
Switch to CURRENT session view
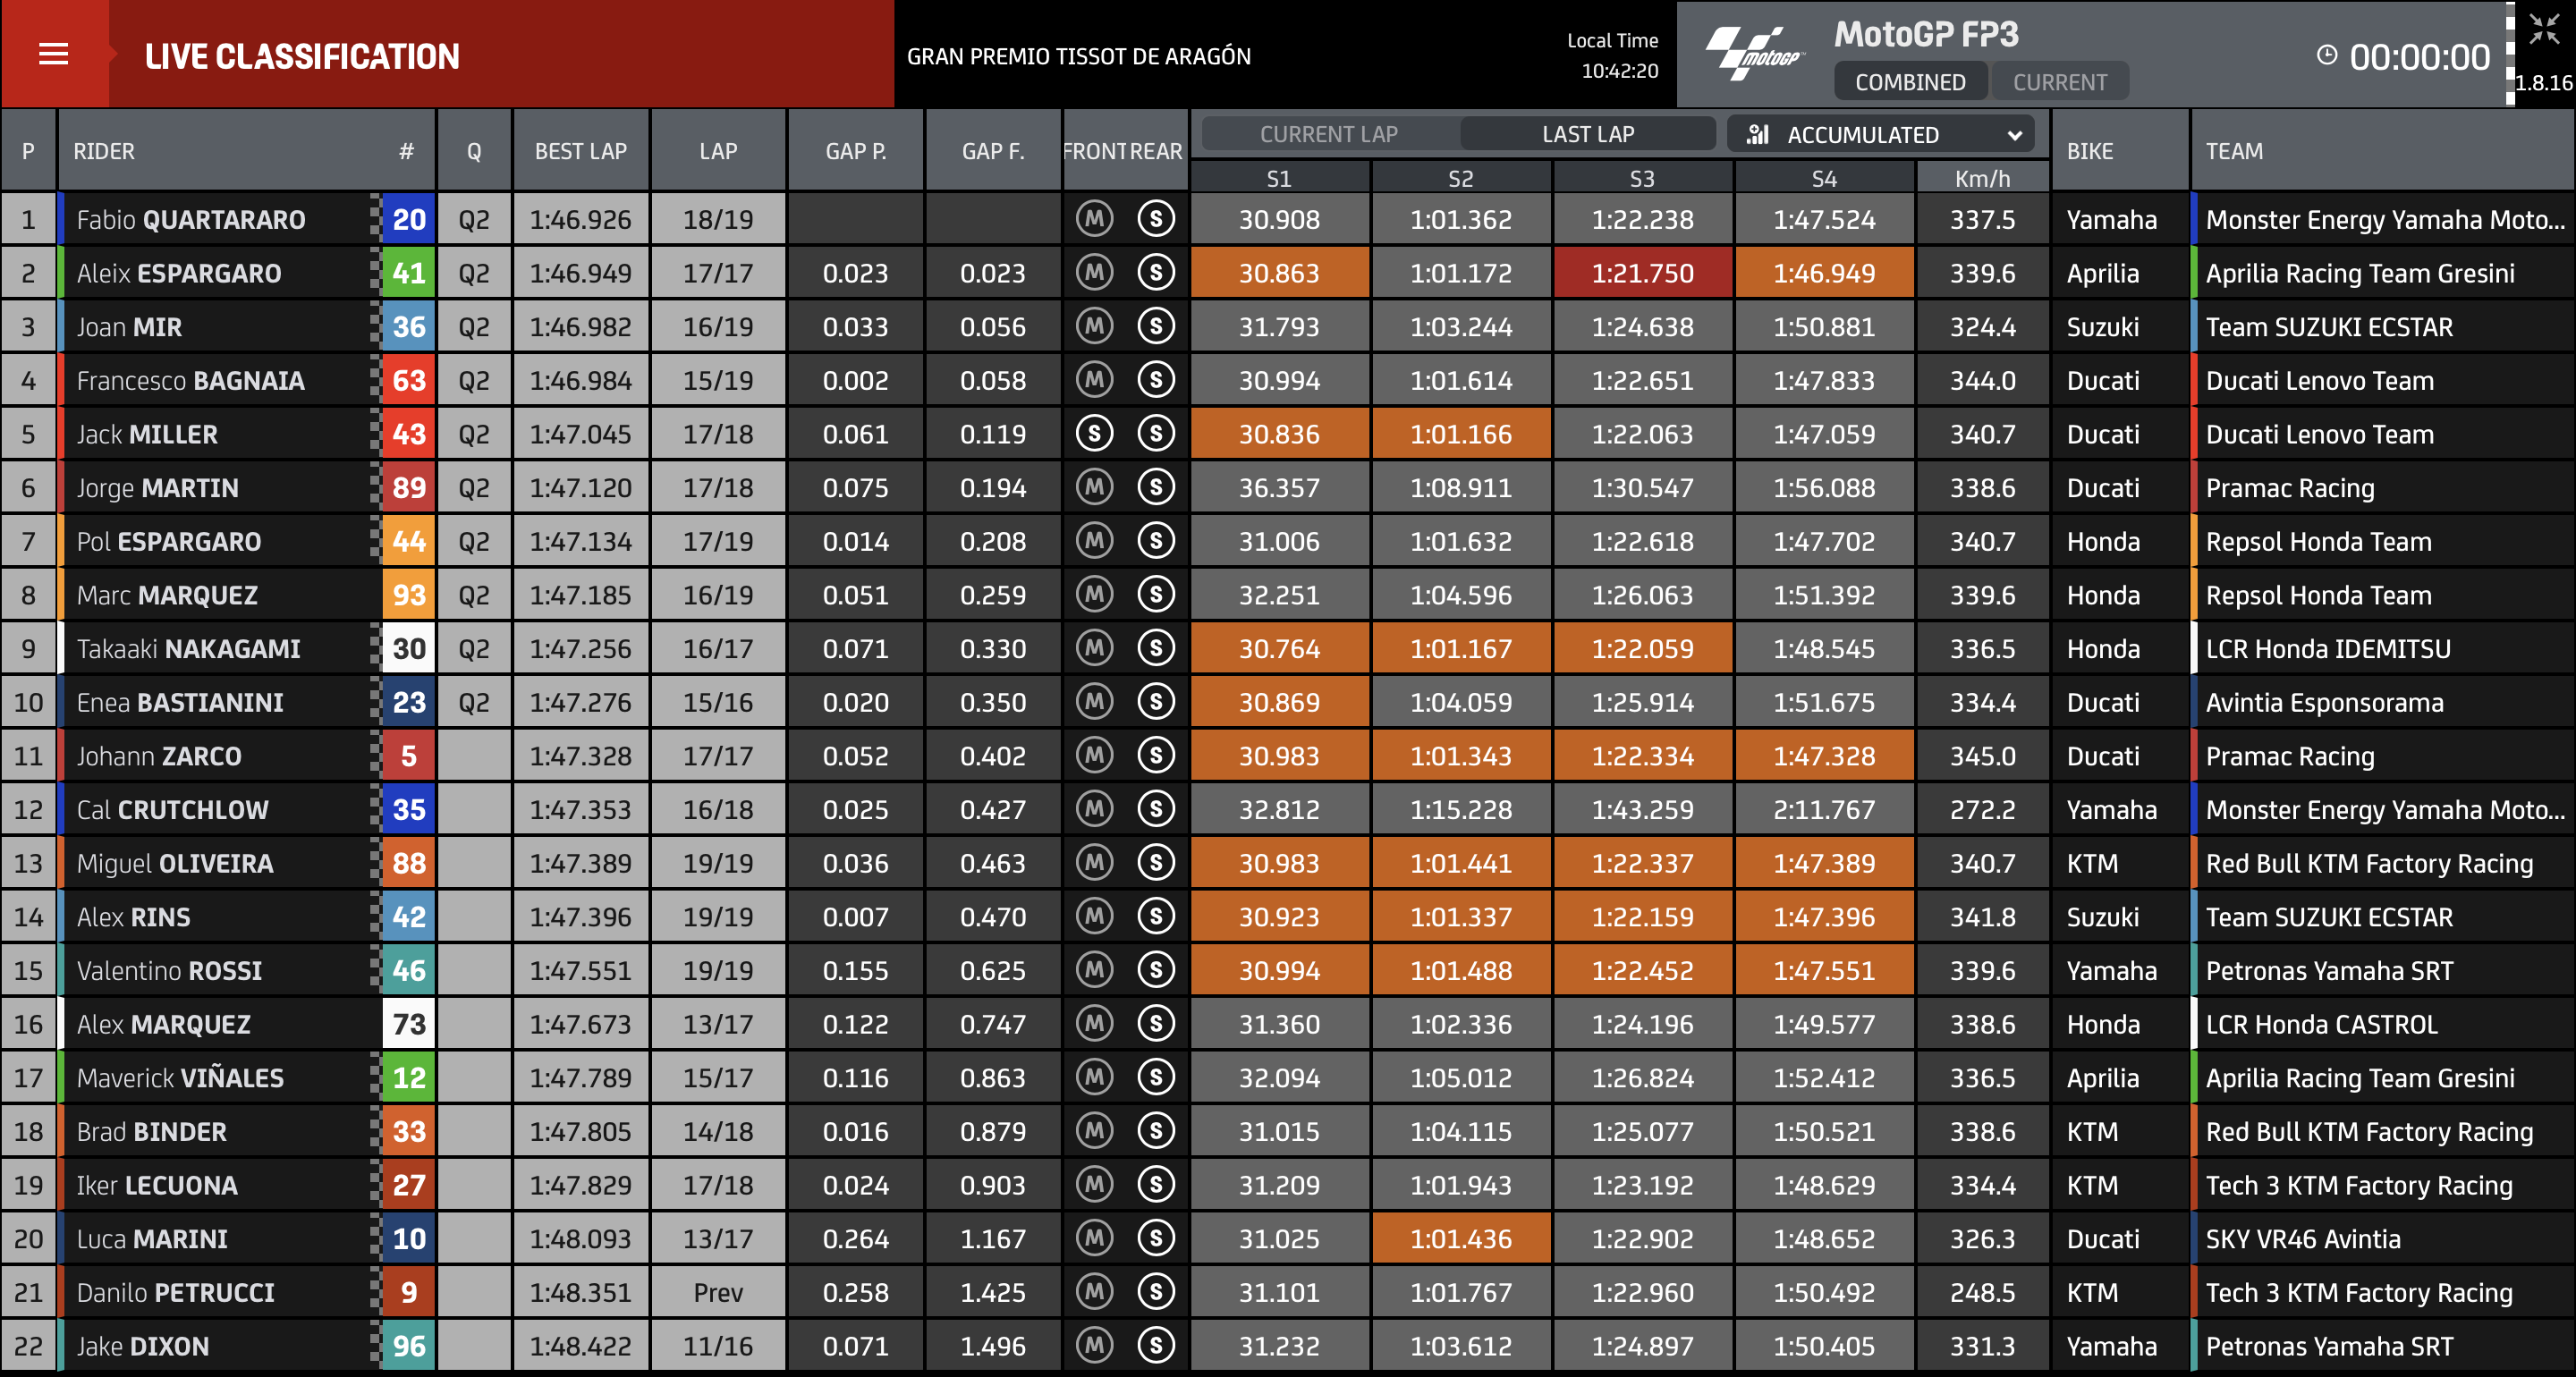2059,82
